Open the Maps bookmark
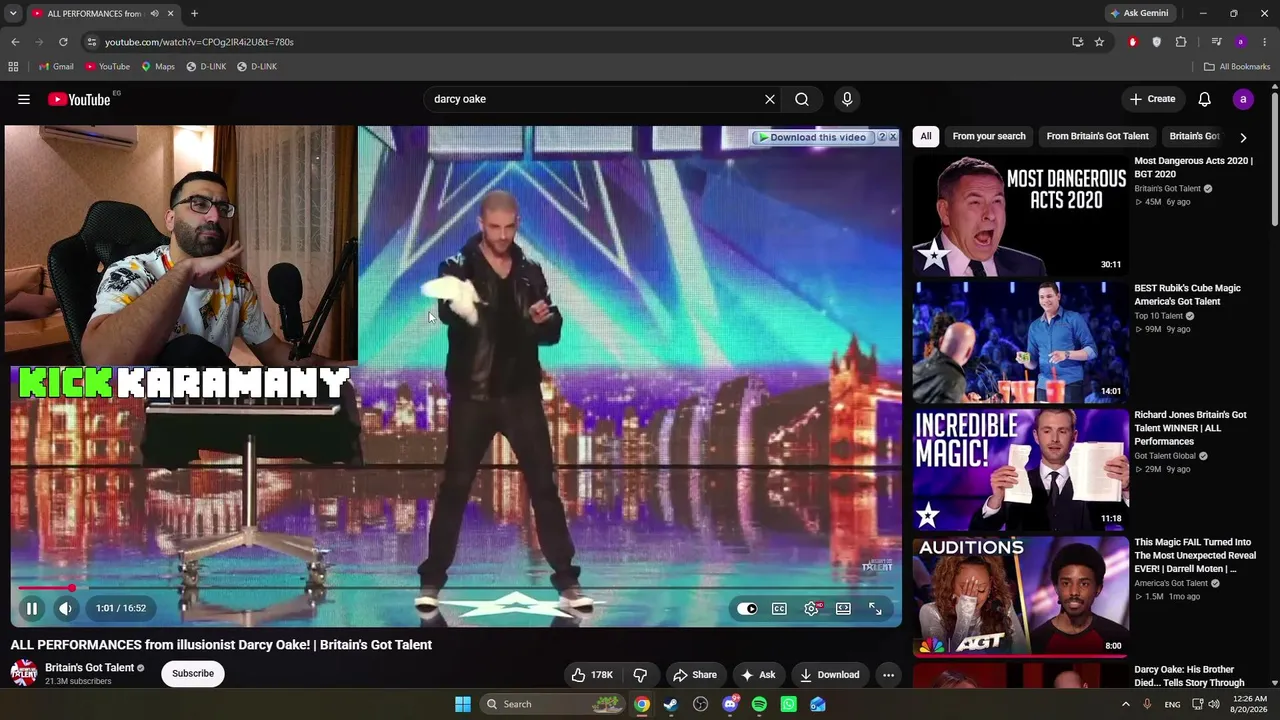 [x=157, y=67]
